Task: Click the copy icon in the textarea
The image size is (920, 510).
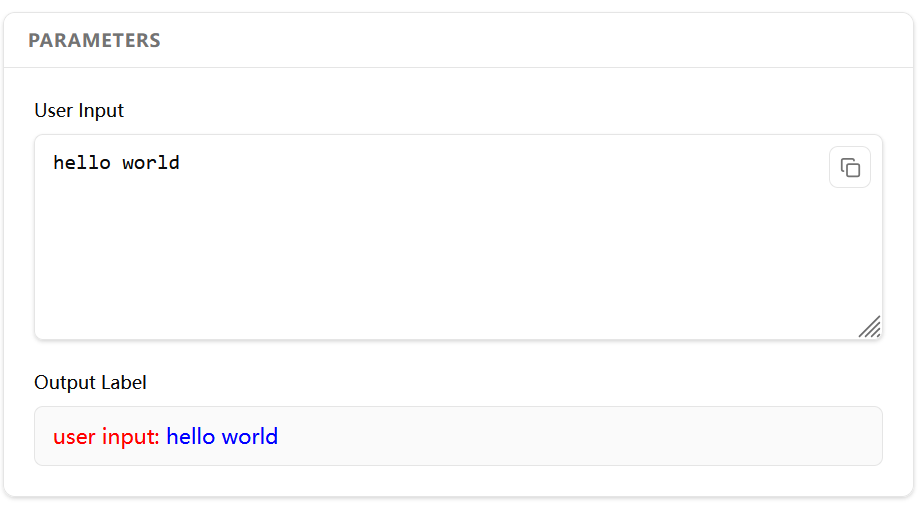Action: [x=850, y=168]
